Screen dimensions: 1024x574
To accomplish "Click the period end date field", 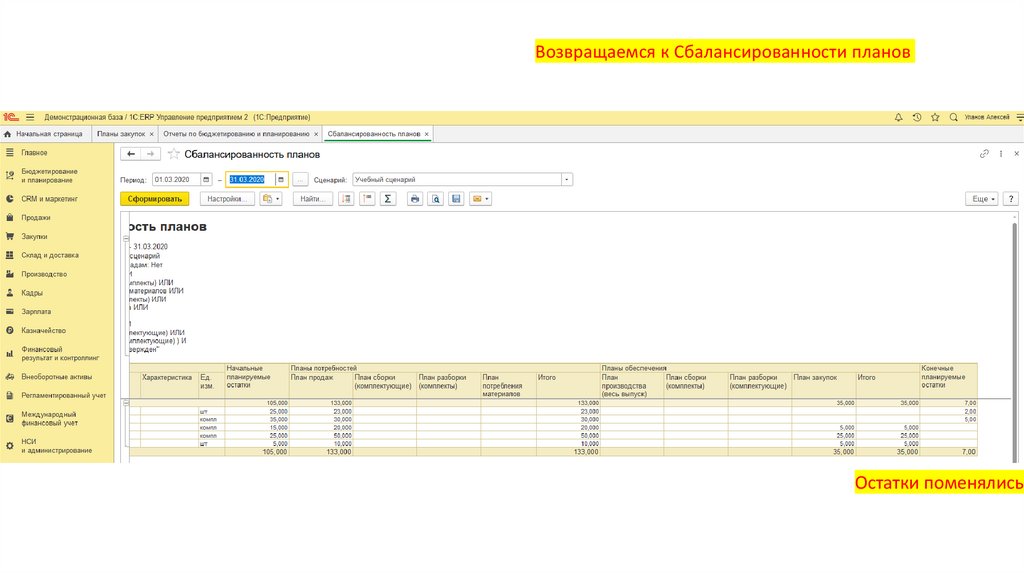I will tap(250, 180).
